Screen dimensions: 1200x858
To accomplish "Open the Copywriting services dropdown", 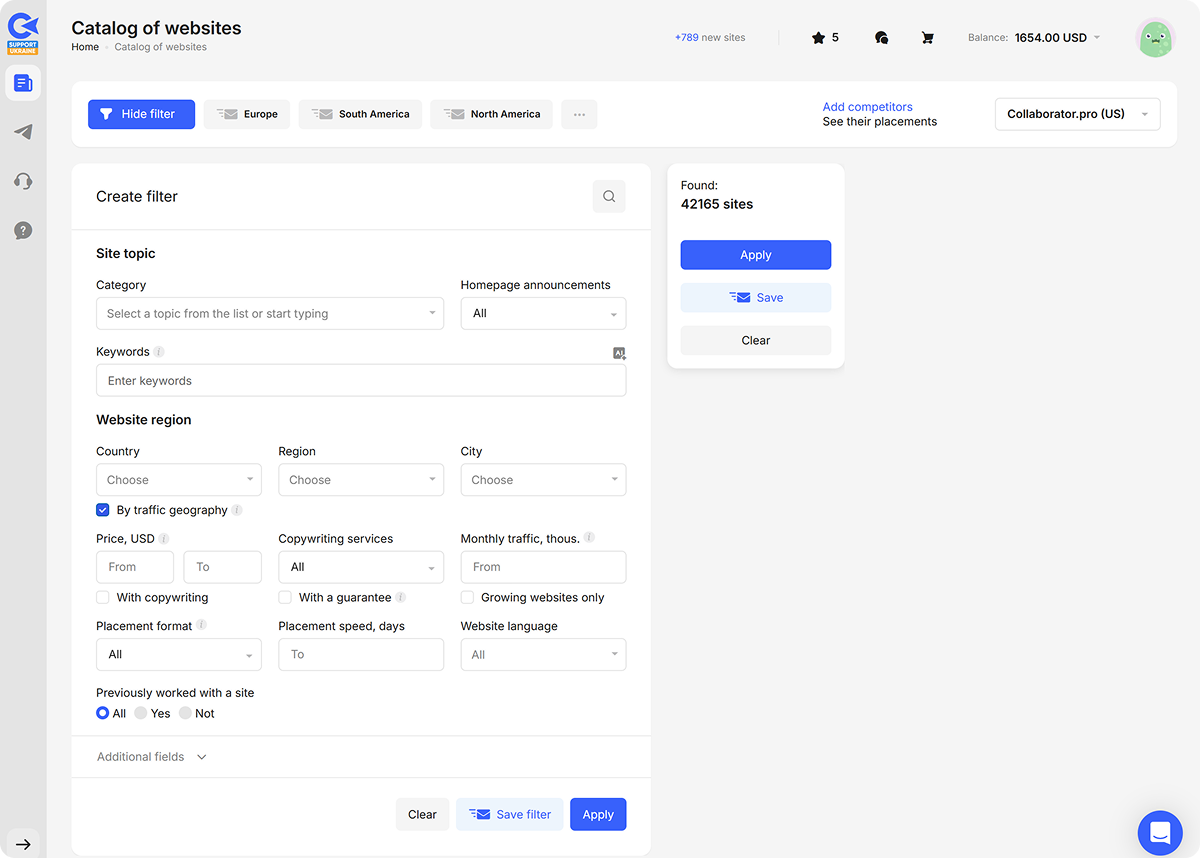I will click(361, 567).
